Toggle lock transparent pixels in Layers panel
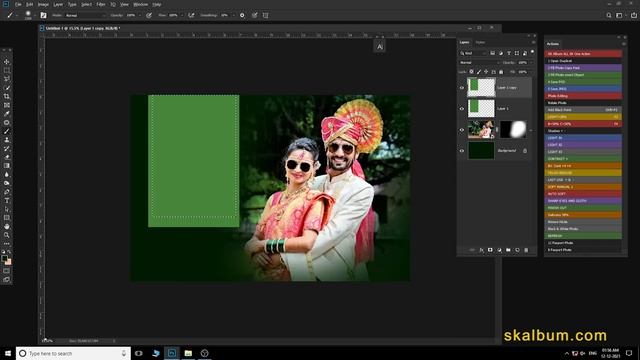Image resolution: width=640 pixels, height=360 pixels. 471,72
